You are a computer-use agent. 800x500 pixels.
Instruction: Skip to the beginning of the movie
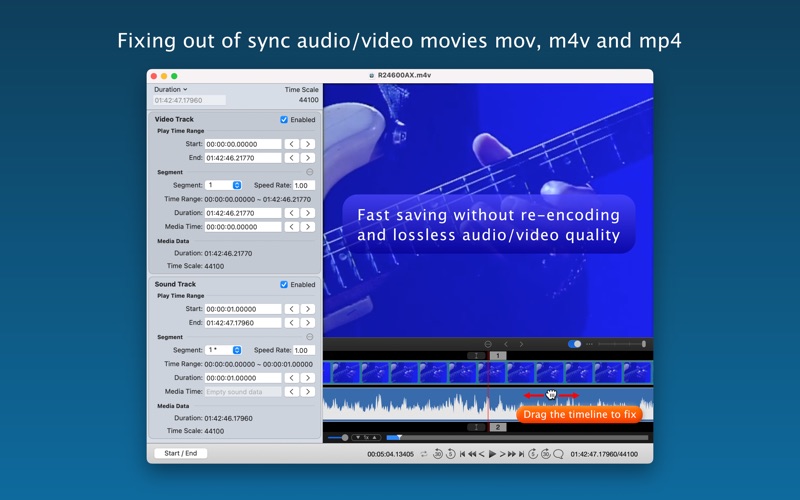[462, 454]
